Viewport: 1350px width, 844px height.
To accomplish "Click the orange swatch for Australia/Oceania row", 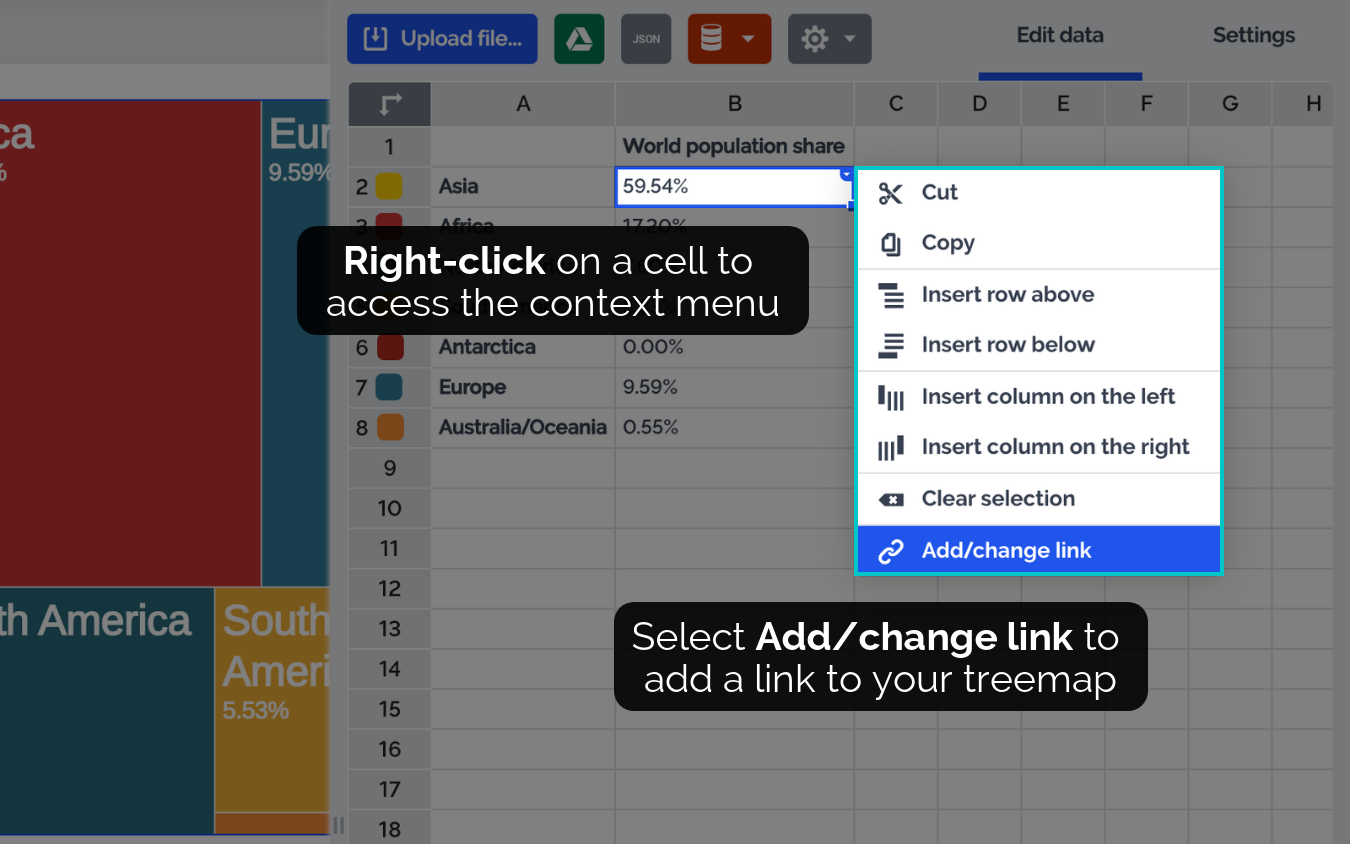I will tap(389, 428).
